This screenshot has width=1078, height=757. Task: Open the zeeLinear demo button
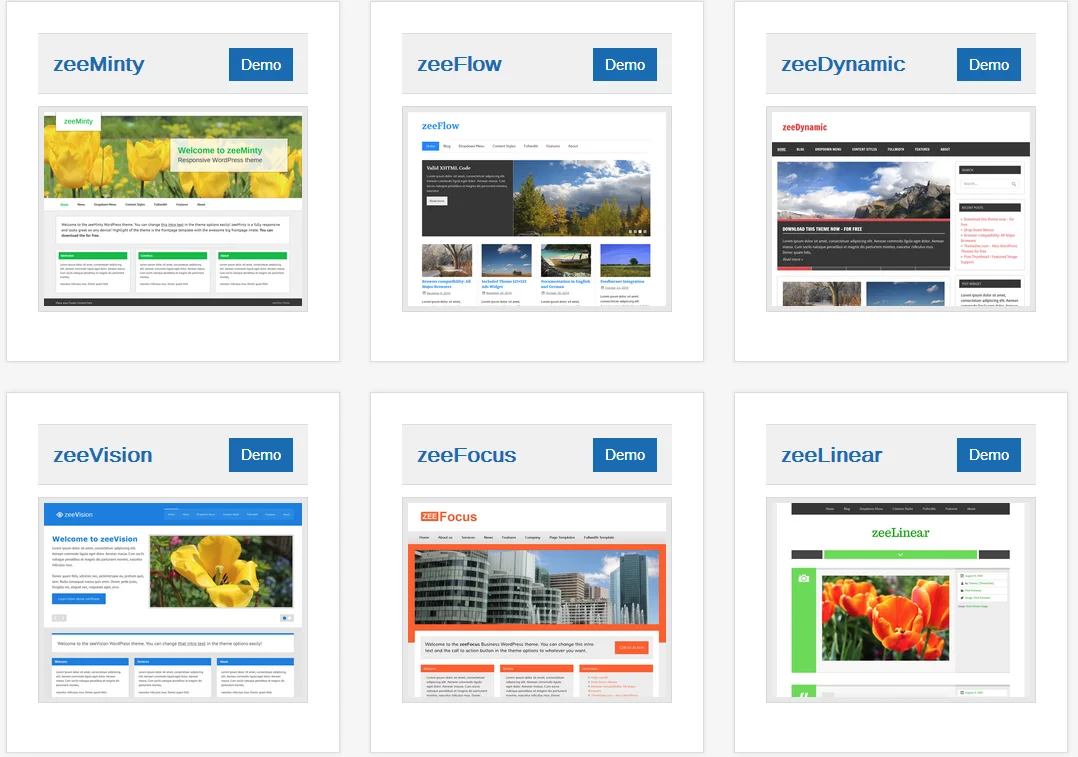point(989,454)
